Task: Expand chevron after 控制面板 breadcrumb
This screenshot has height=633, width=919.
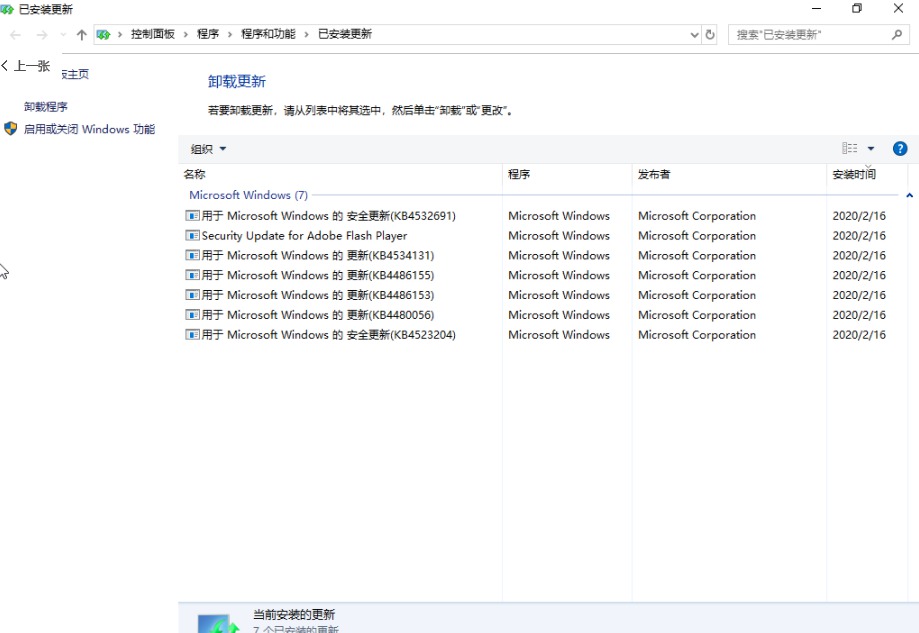Action: pyautogui.click(x=186, y=35)
